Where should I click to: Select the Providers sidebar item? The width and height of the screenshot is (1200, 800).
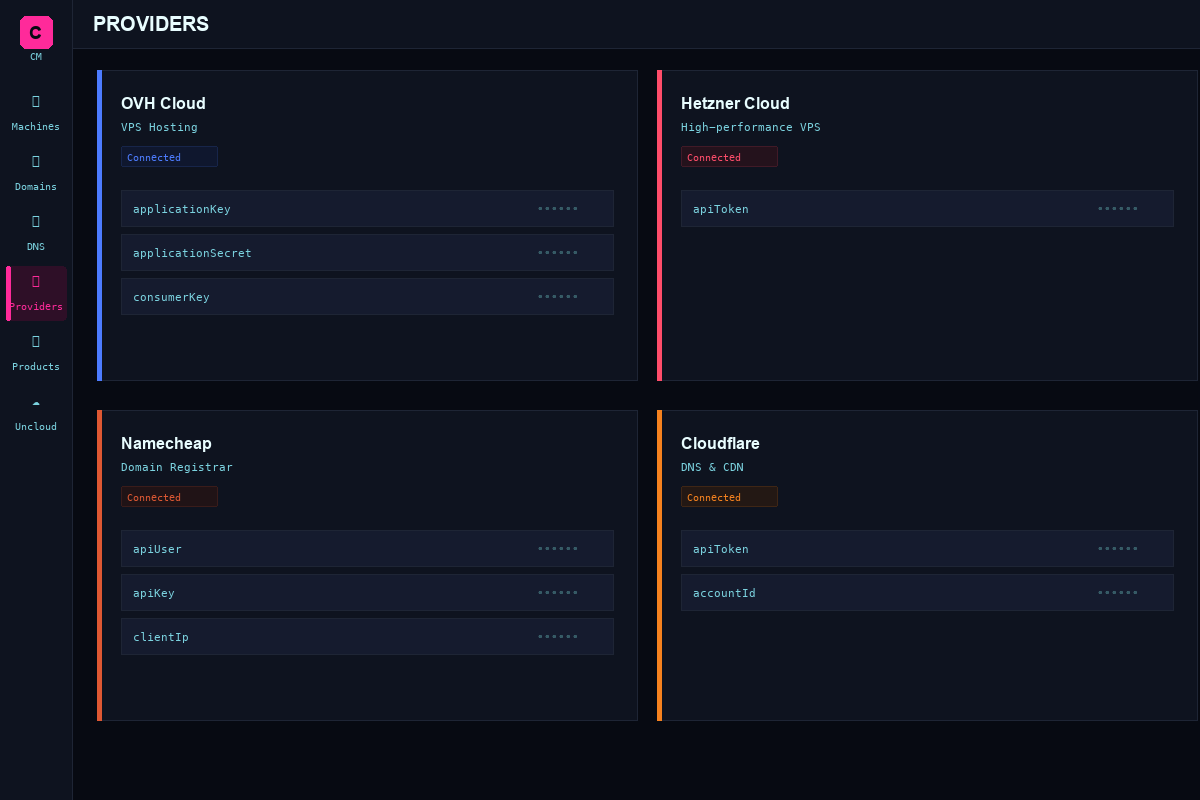click(36, 293)
